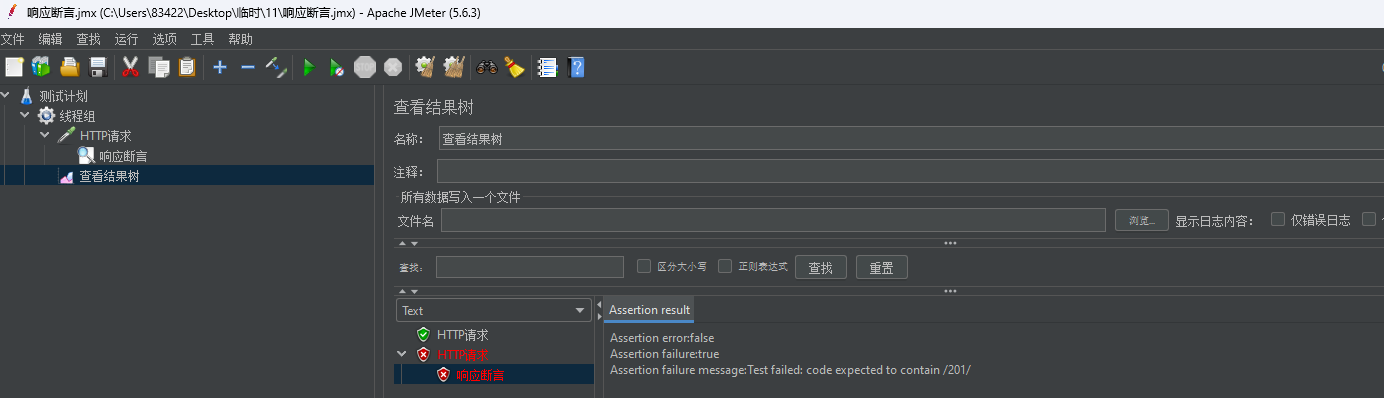Click green shield icon of successful HTTP请求
Viewport: 1384px width, 398px height.
tap(424, 335)
